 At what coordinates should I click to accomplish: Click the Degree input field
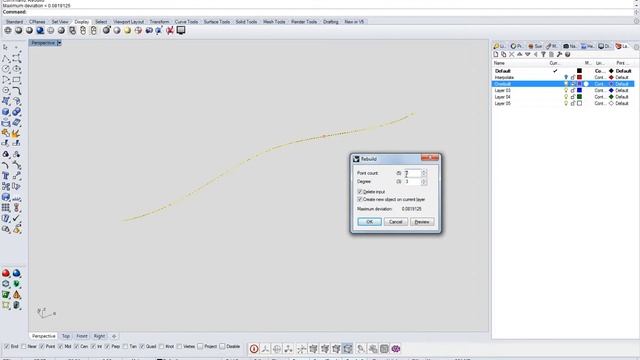[x=412, y=182]
